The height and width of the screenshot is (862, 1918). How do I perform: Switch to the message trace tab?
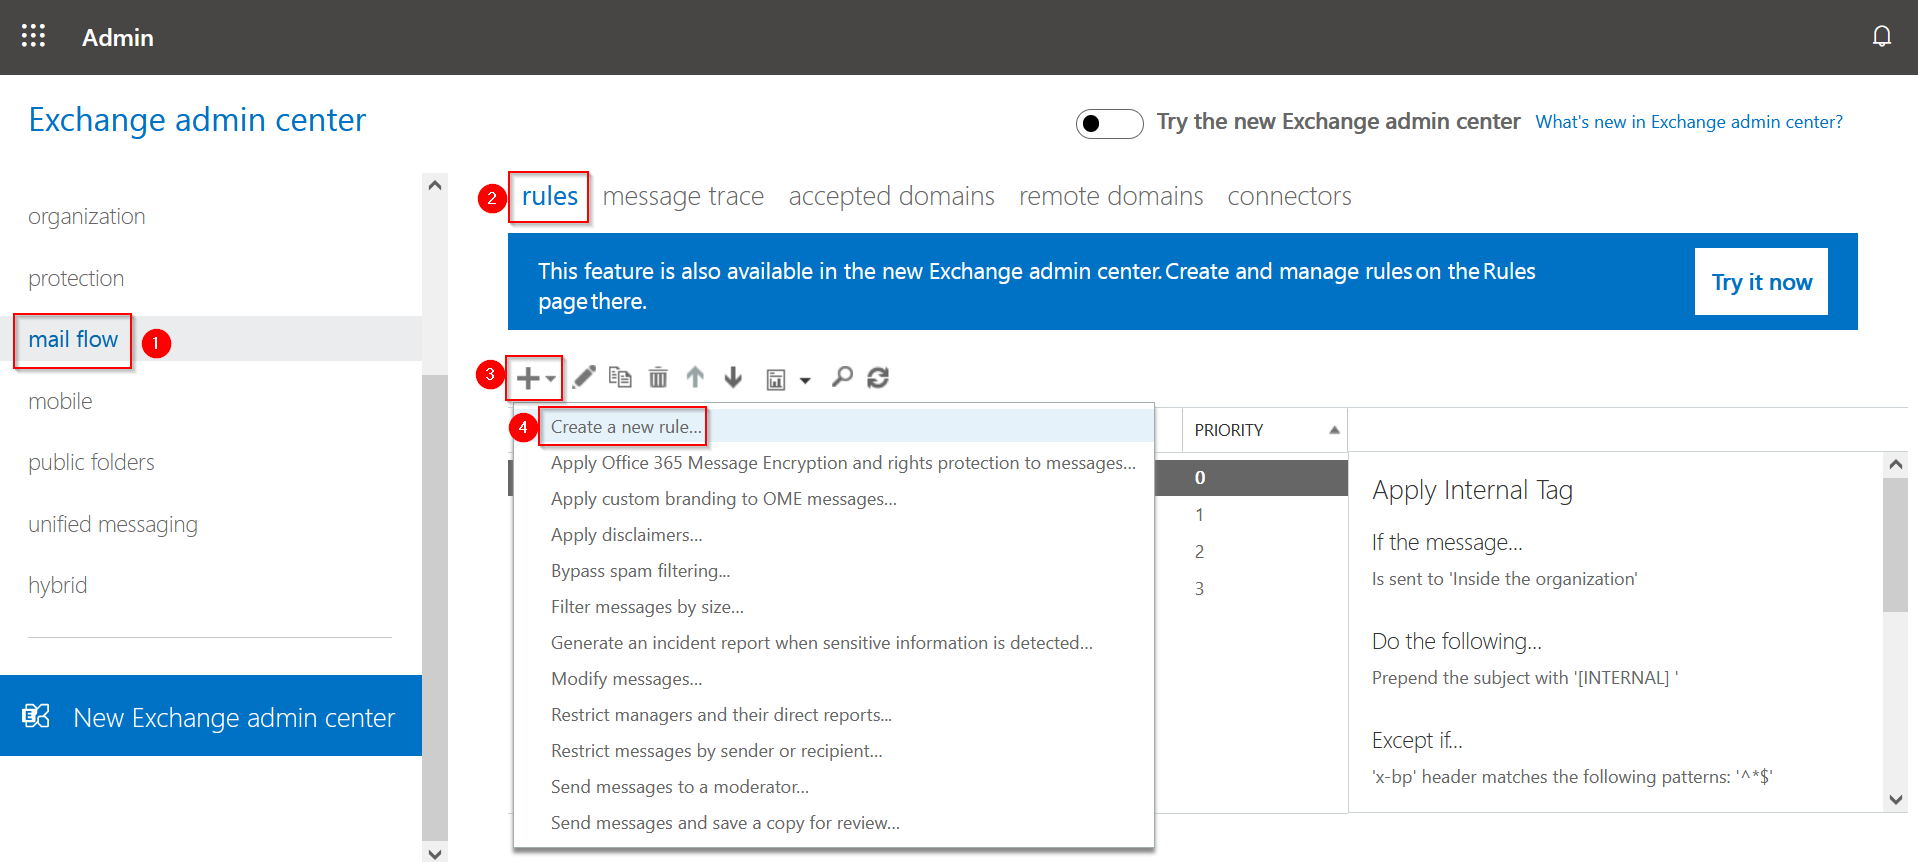pos(683,197)
